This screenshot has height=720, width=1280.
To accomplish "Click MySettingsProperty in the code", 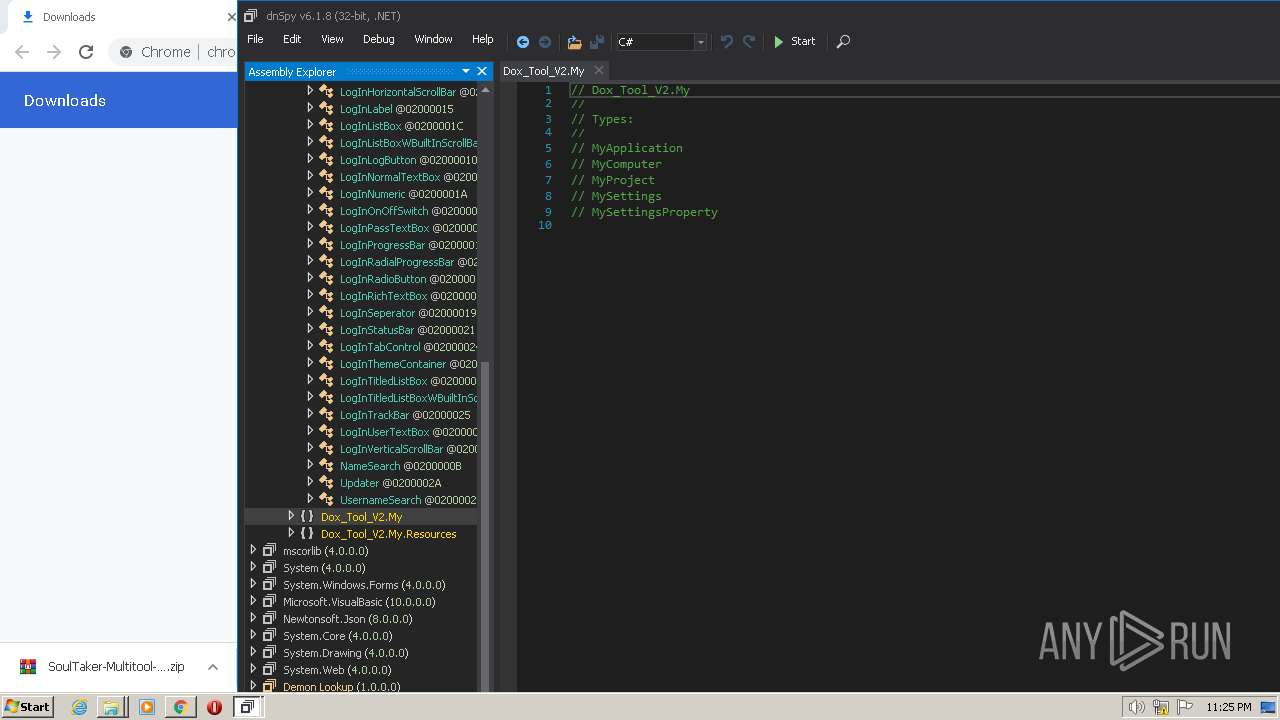I will (x=654, y=212).
